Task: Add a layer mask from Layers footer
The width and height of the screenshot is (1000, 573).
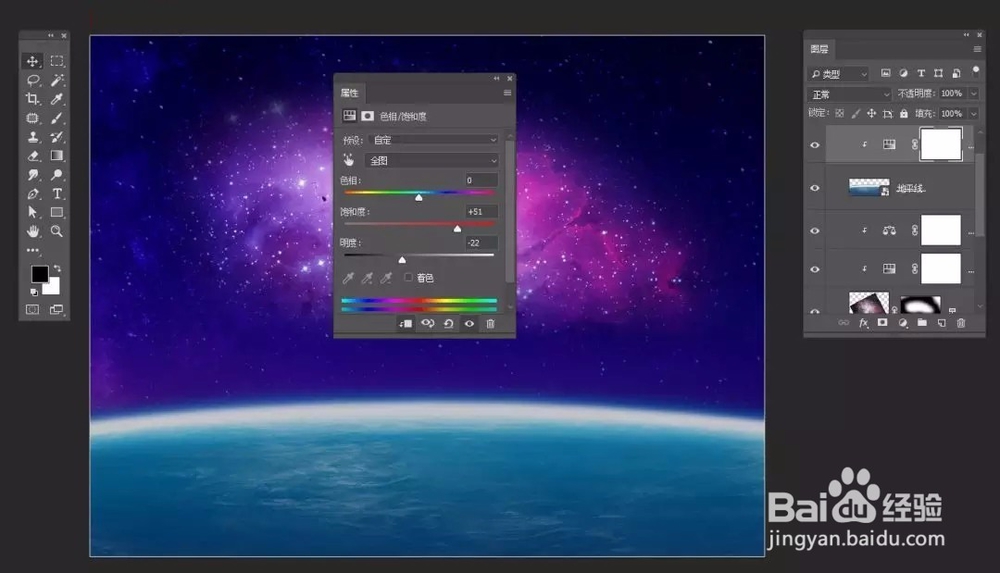Action: (883, 323)
